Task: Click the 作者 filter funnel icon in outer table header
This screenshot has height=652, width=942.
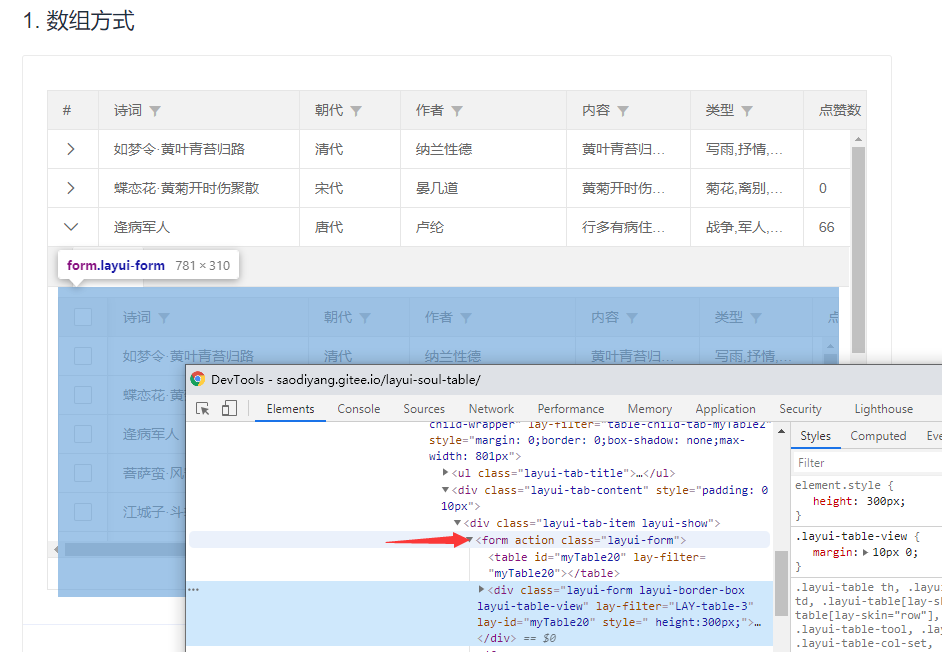Action: (x=457, y=111)
